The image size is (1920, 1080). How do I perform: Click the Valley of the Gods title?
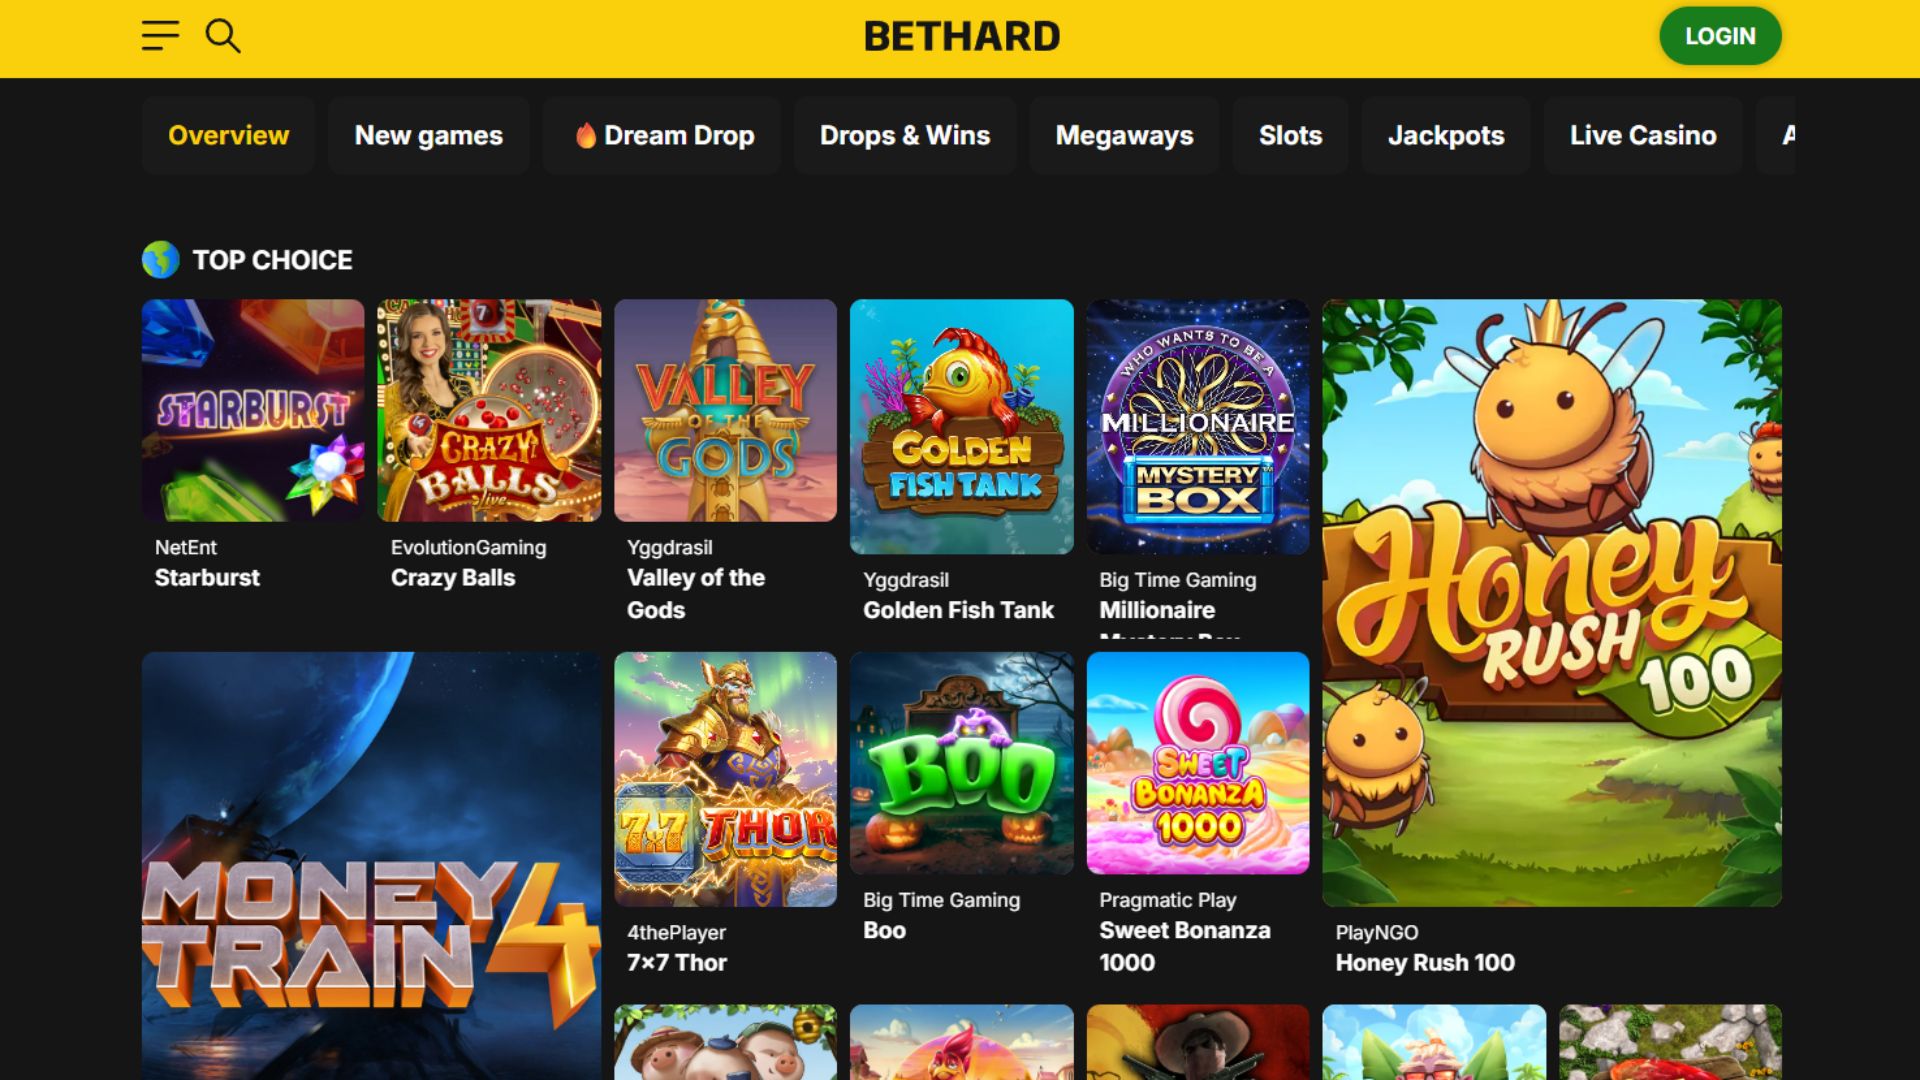(x=696, y=594)
